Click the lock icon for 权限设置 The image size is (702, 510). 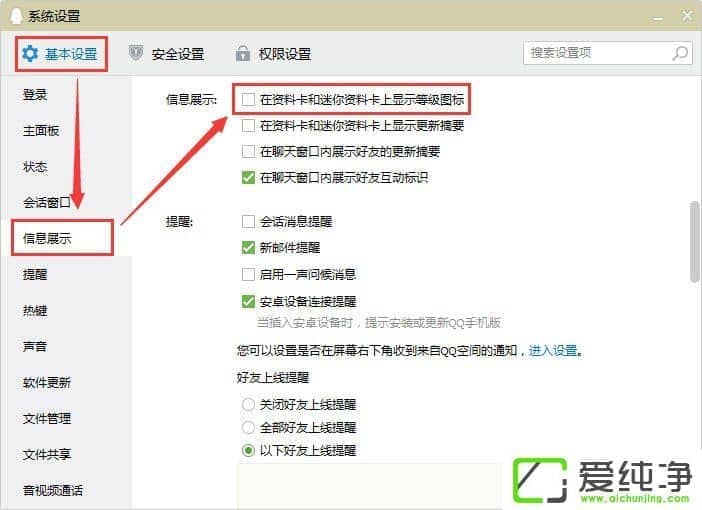[243, 53]
